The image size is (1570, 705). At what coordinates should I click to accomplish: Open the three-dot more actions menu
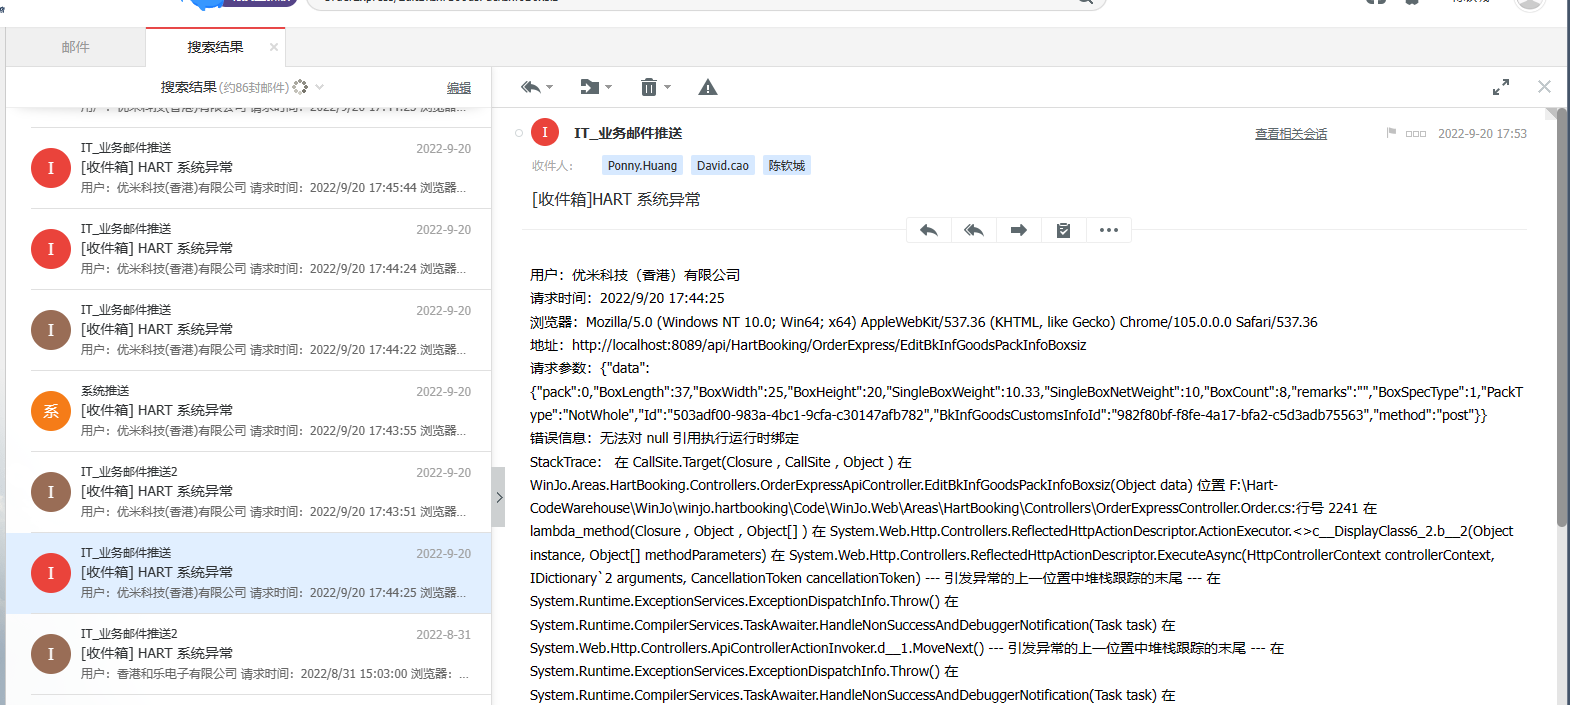tap(1108, 230)
